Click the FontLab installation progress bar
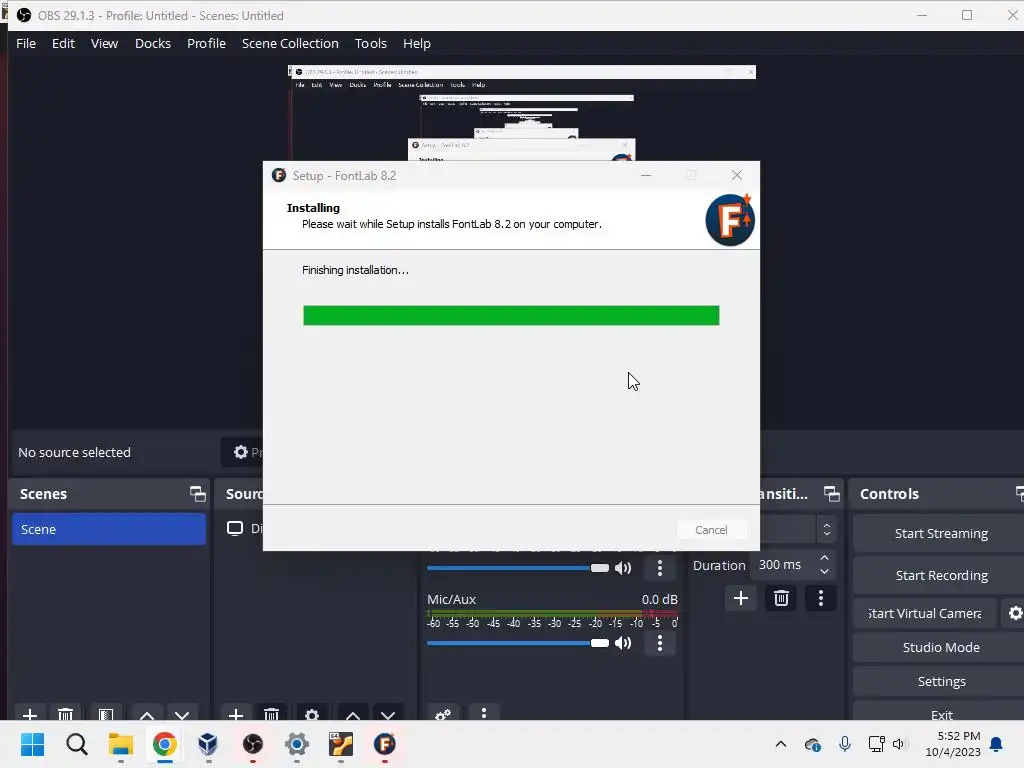Viewport: 1024px width, 768px height. tap(511, 315)
